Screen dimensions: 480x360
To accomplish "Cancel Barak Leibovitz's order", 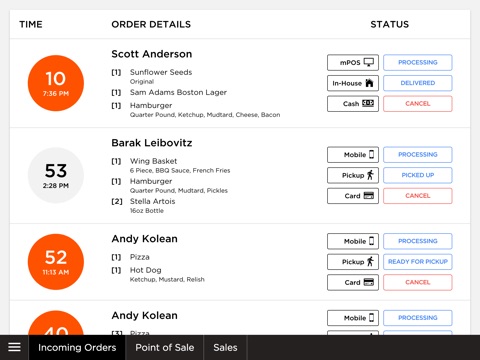I will tap(418, 196).
